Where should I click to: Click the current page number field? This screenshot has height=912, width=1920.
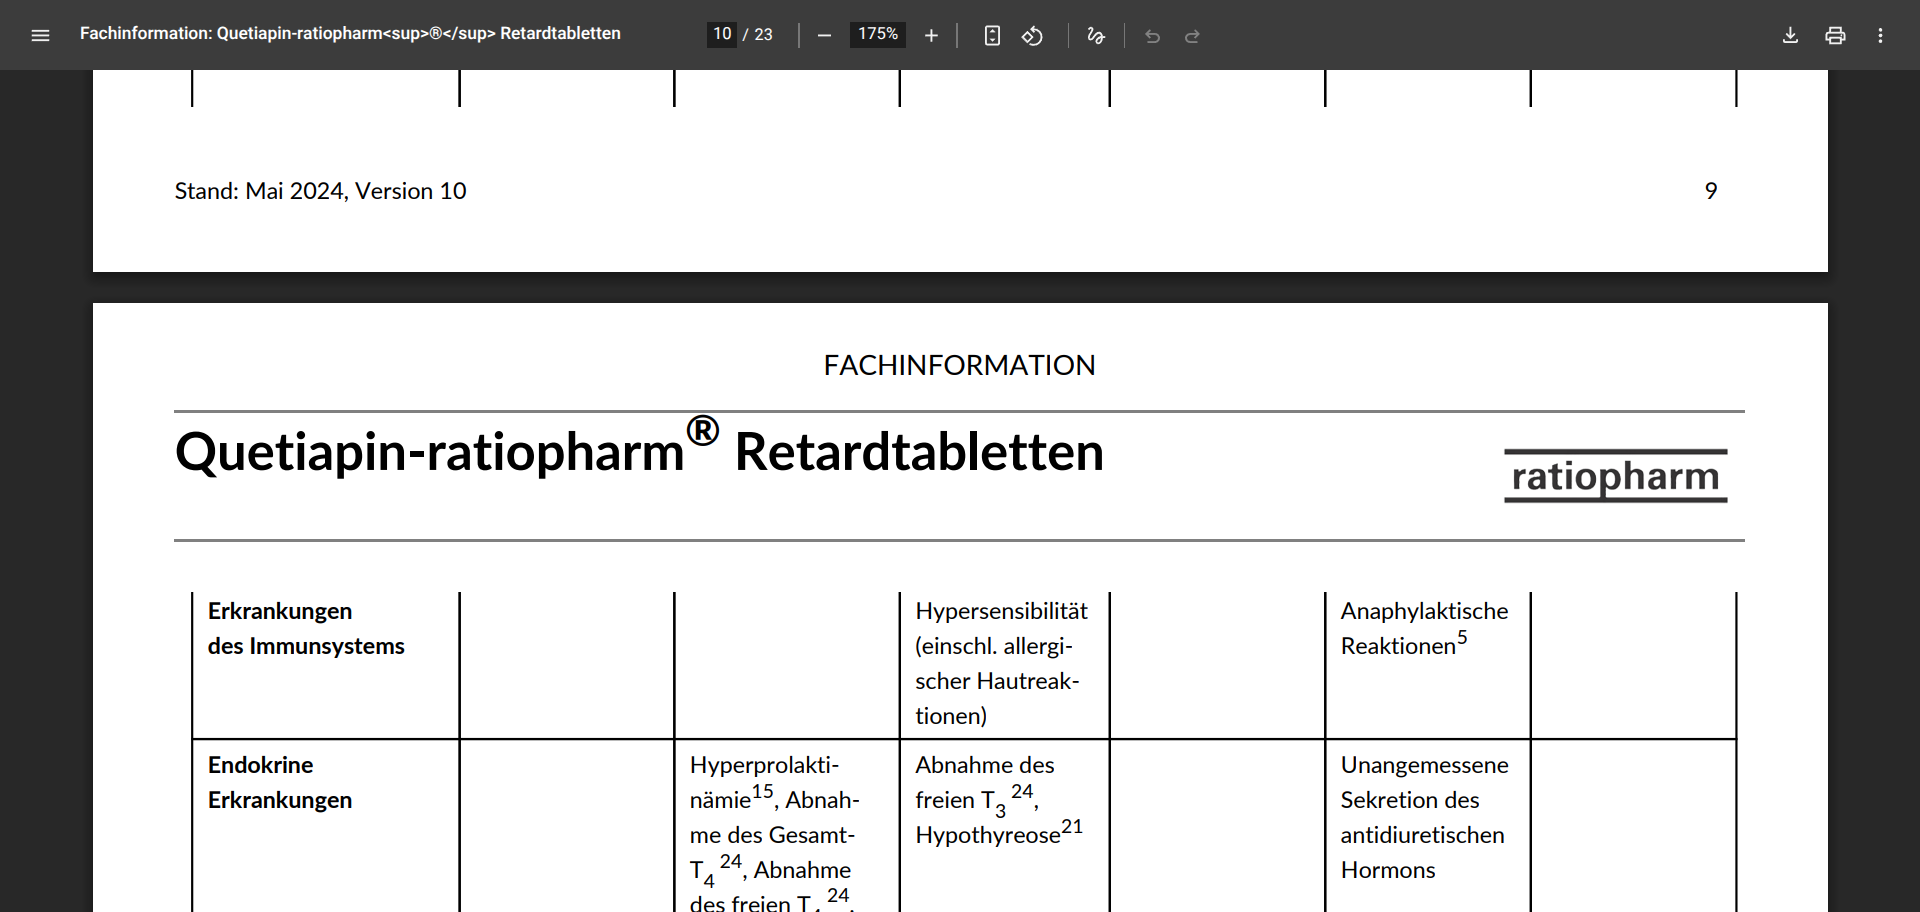tap(722, 34)
